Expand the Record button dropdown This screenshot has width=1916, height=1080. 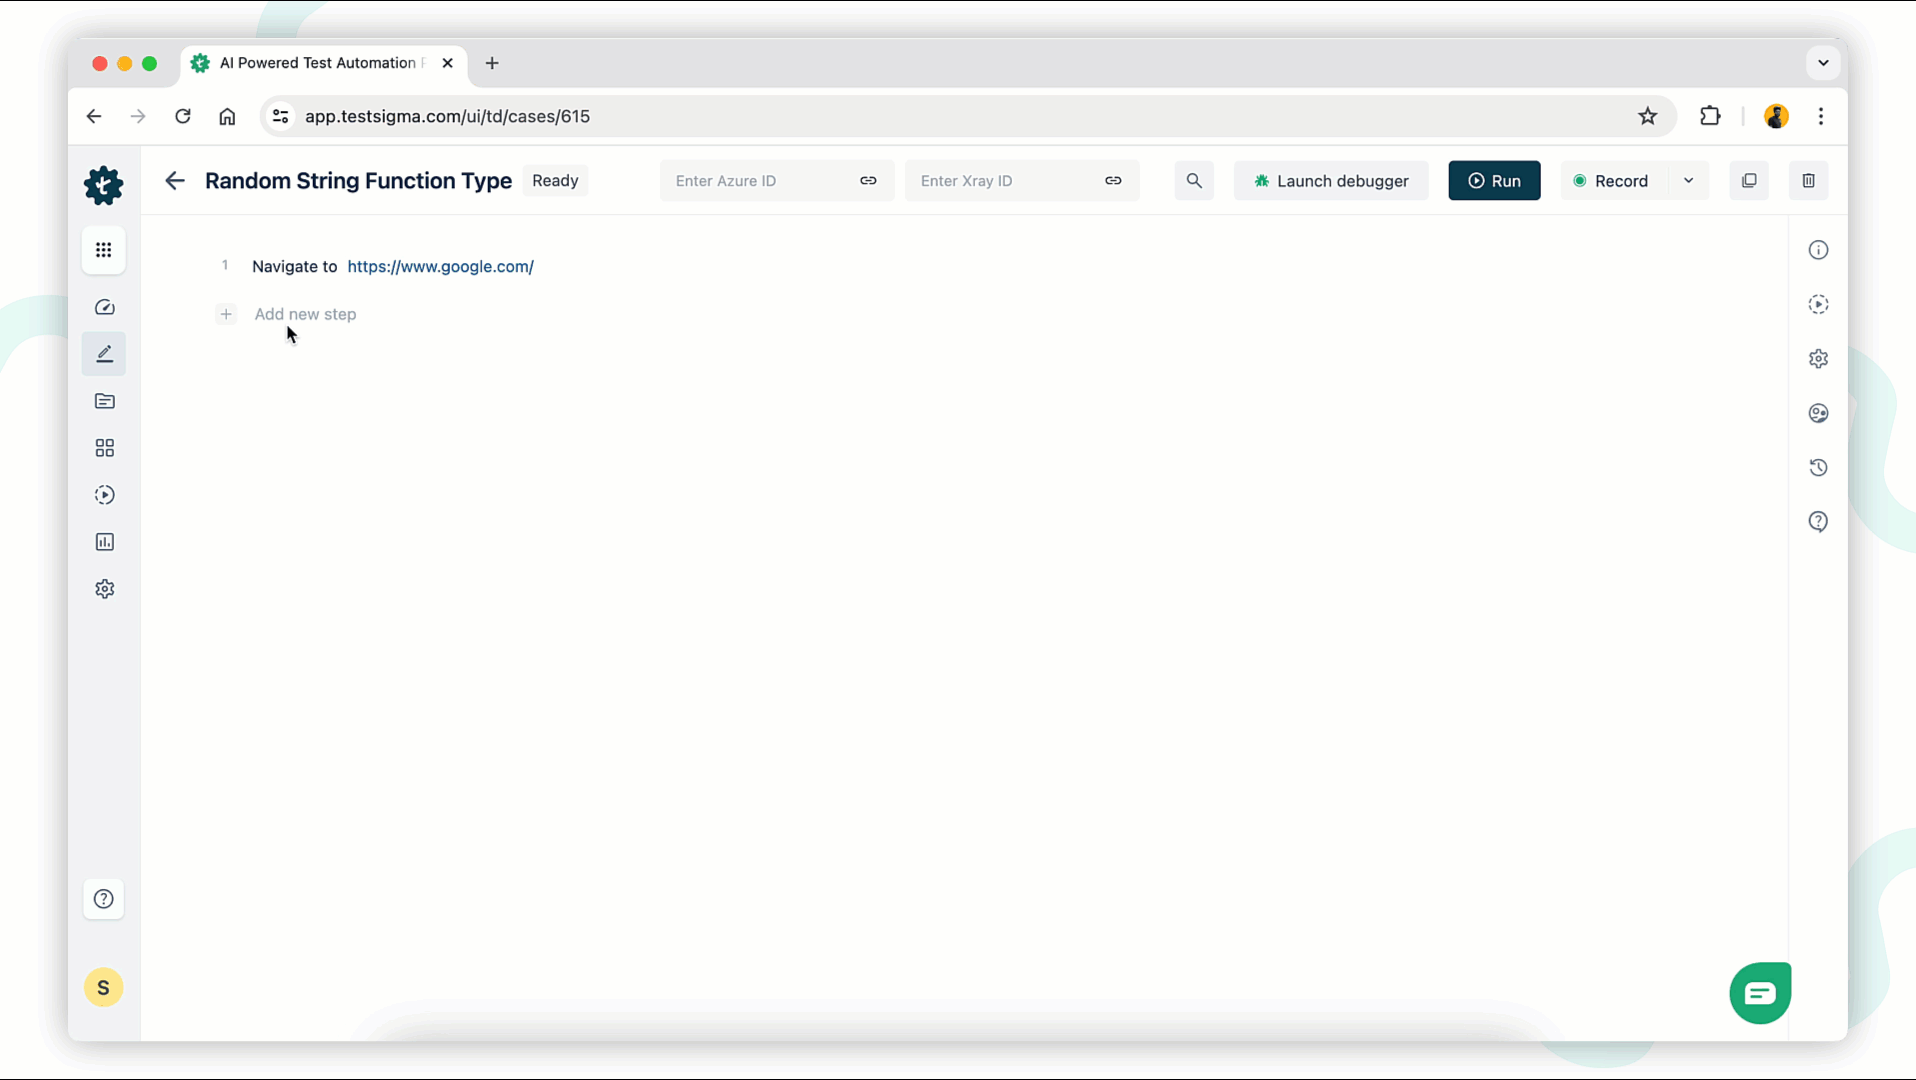click(x=1690, y=180)
